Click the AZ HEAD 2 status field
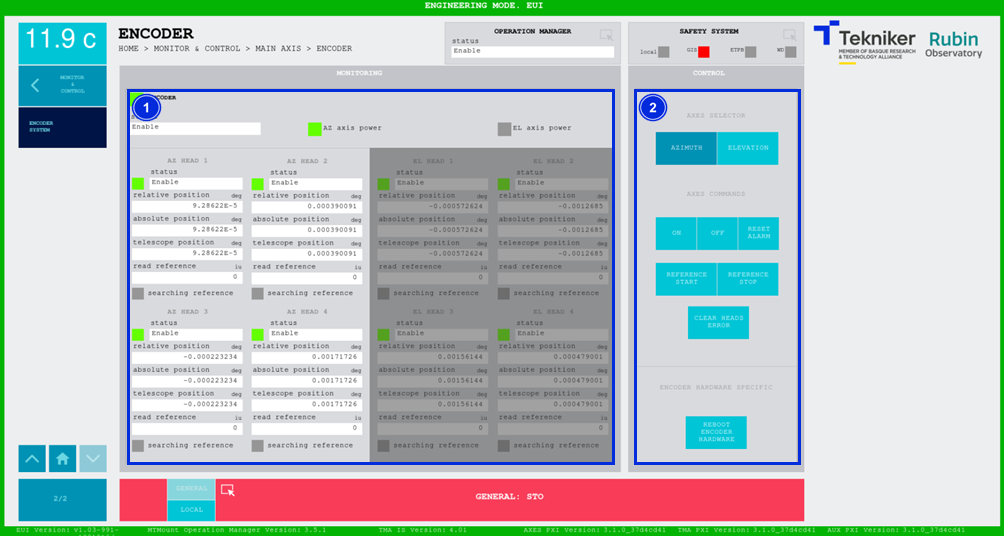Image resolution: width=1004 pixels, height=536 pixels. coord(316,183)
